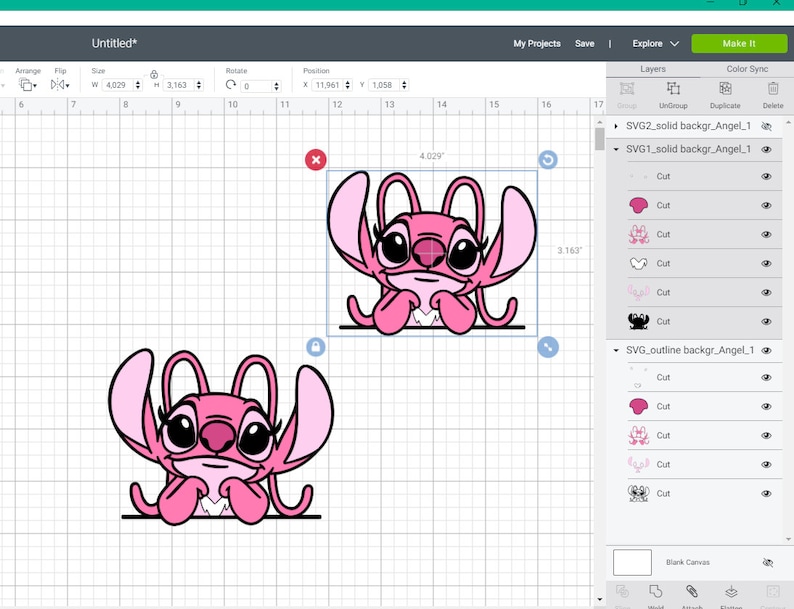
Task: Click the blue lock handle on the selection
Action: 315,347
